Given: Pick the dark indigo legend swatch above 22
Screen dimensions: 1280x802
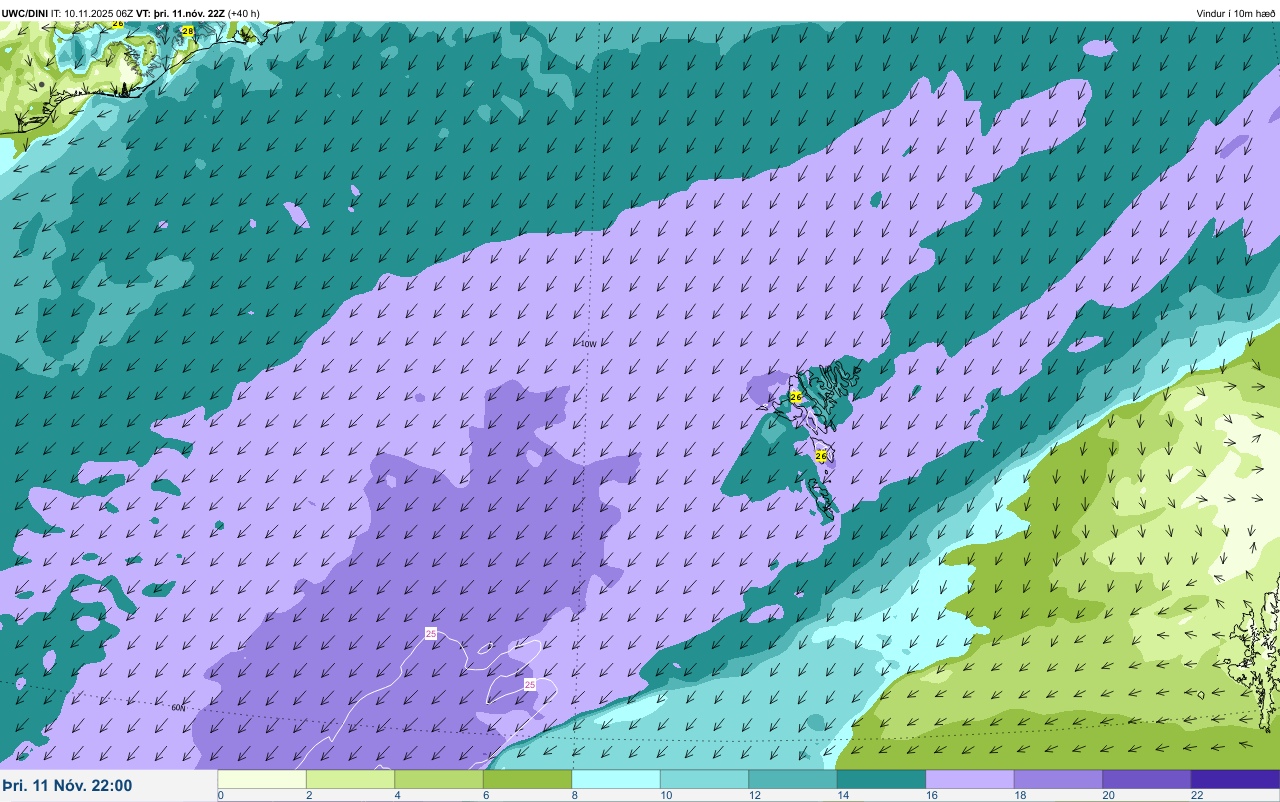Looking at the screenshot, I should pos(1235,779).
